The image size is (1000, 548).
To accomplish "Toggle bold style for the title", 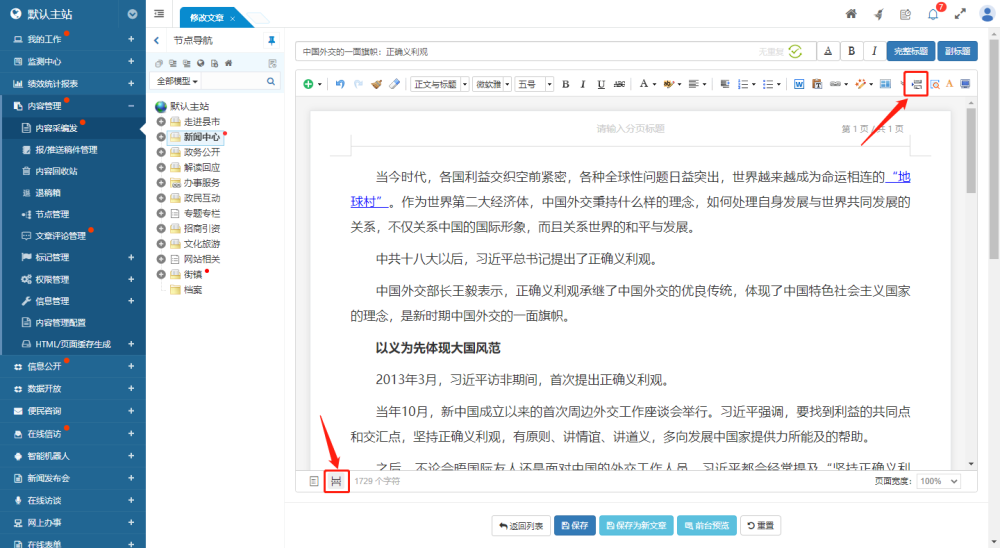I will [852, 51].
